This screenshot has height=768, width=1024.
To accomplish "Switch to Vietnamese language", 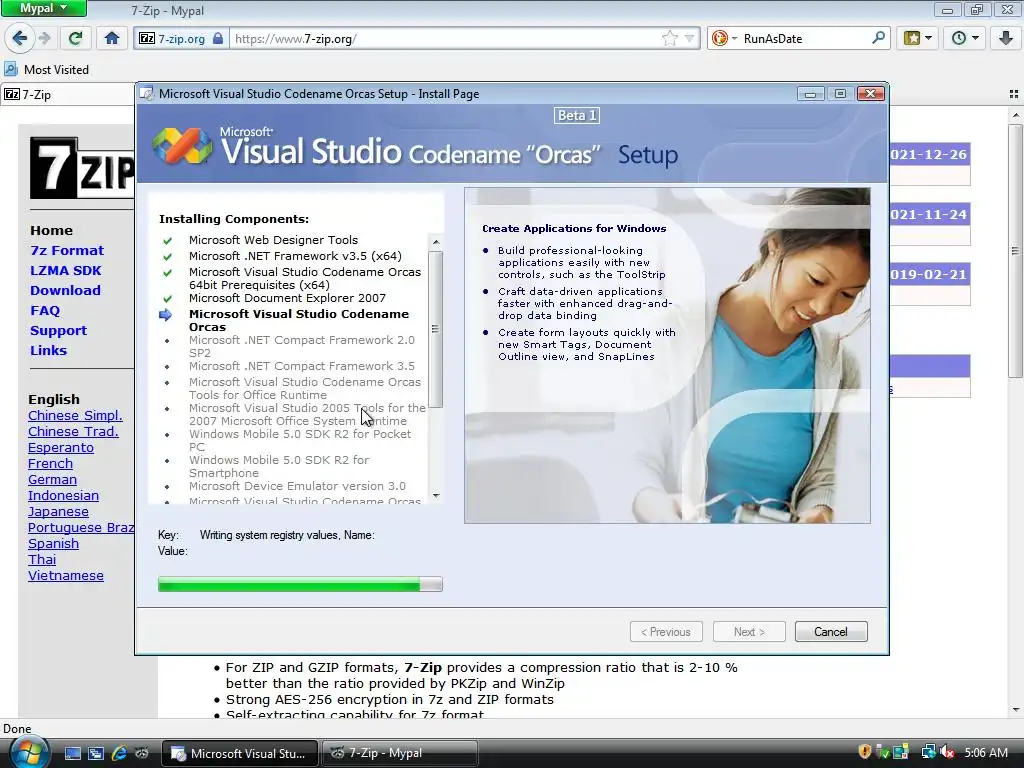I will pyautogui.click(x=65, y=575).
